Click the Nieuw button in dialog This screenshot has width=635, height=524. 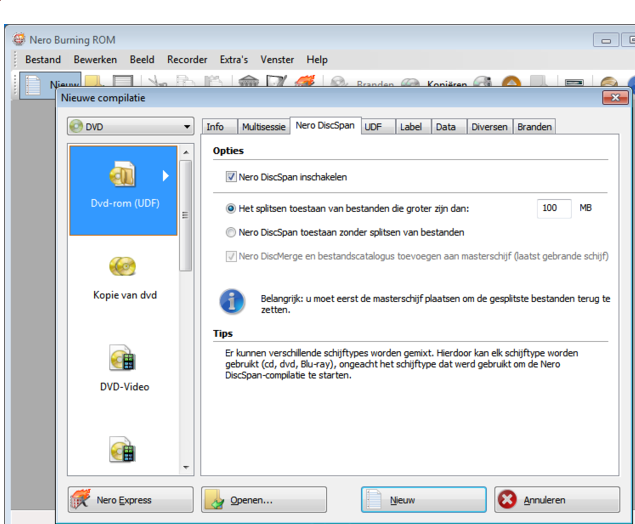coord(424,500)
